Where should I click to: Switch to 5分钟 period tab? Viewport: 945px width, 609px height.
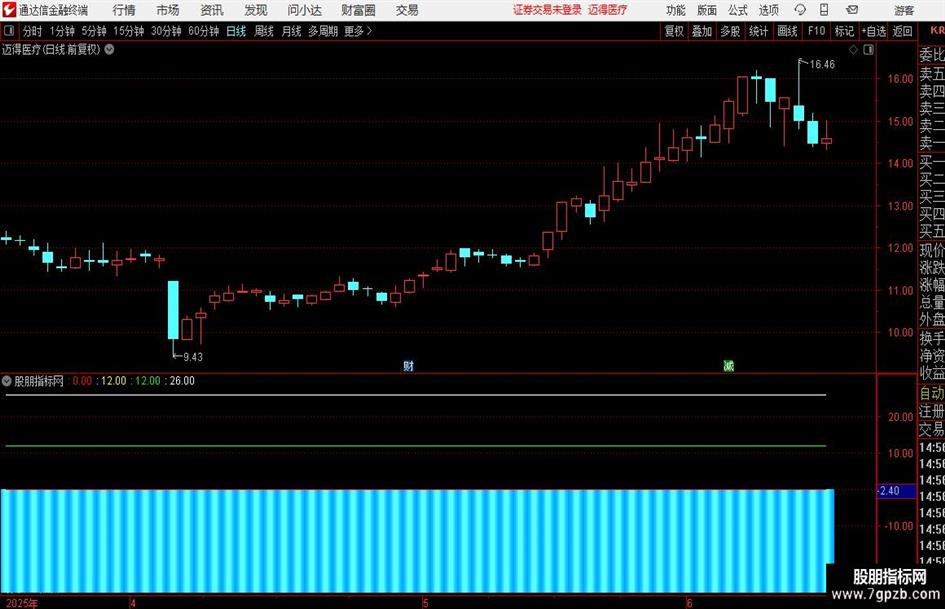click(x=94, y=31)
